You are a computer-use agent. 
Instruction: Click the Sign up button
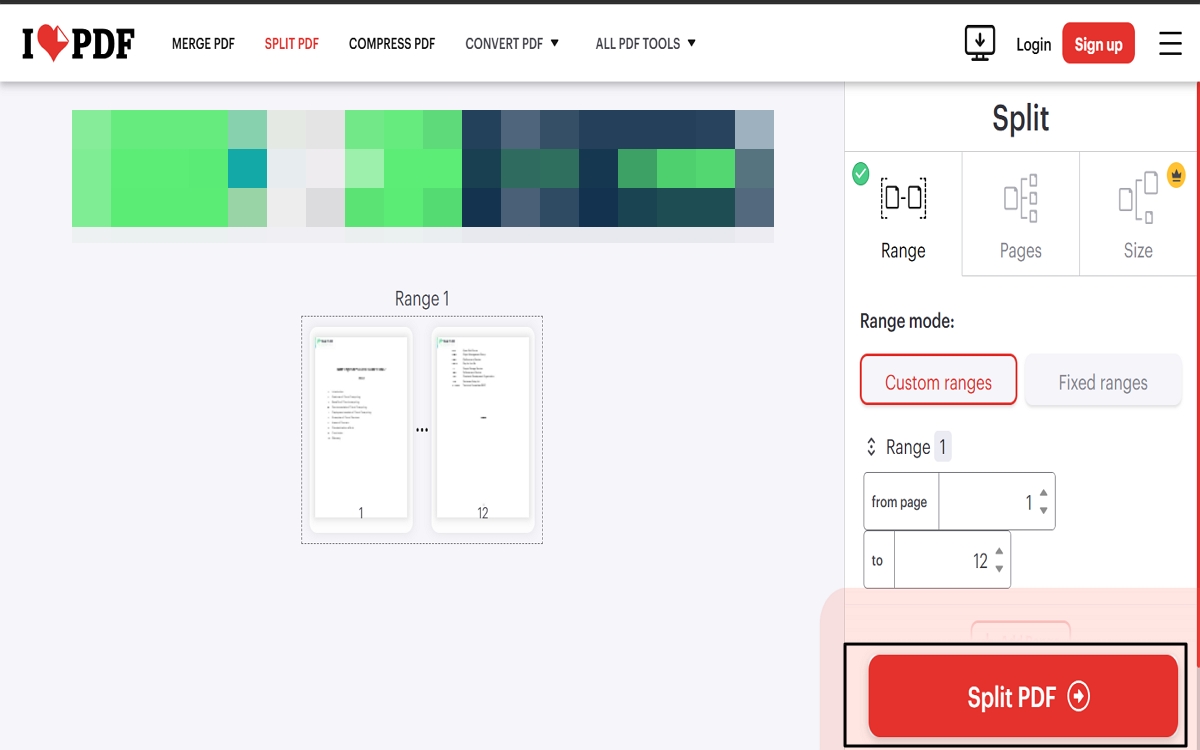tap(1098, 43)
